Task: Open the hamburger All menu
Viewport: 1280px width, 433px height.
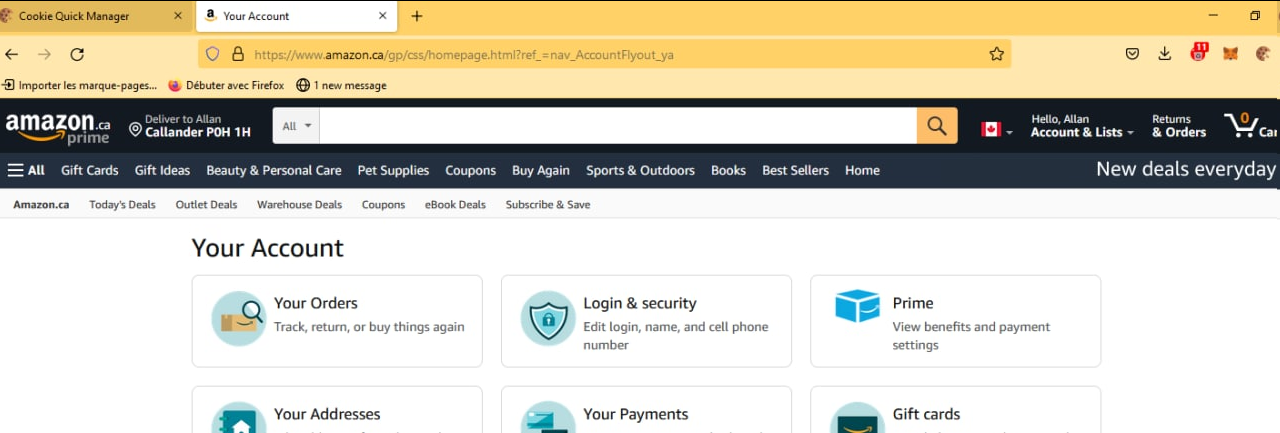Action: (26, 170)
